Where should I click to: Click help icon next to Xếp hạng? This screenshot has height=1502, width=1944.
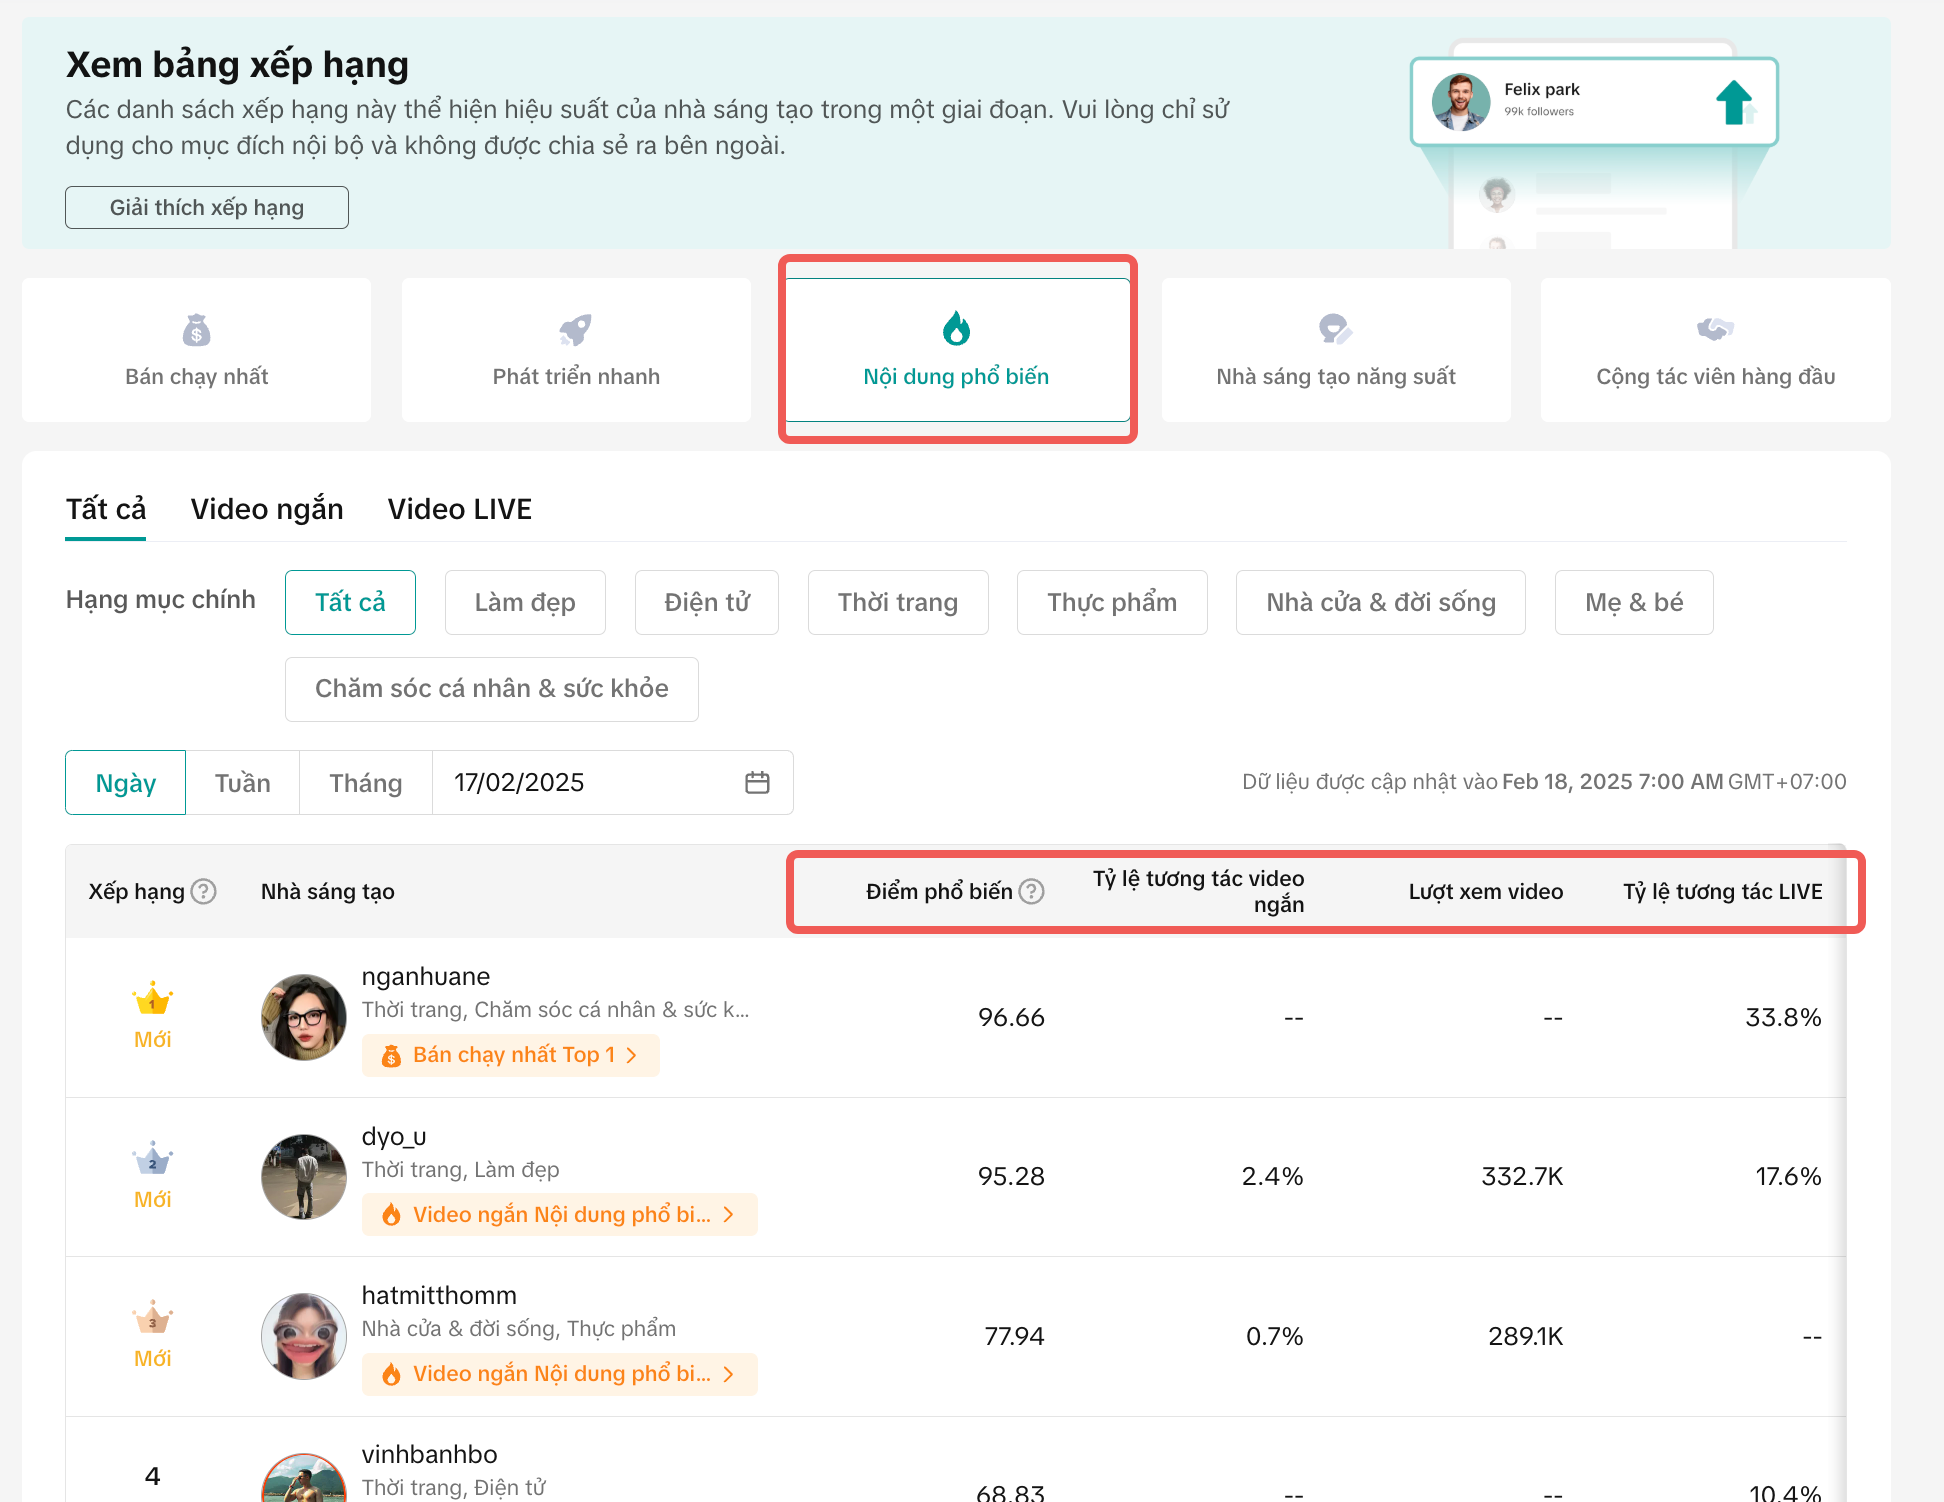click(204, 891)
